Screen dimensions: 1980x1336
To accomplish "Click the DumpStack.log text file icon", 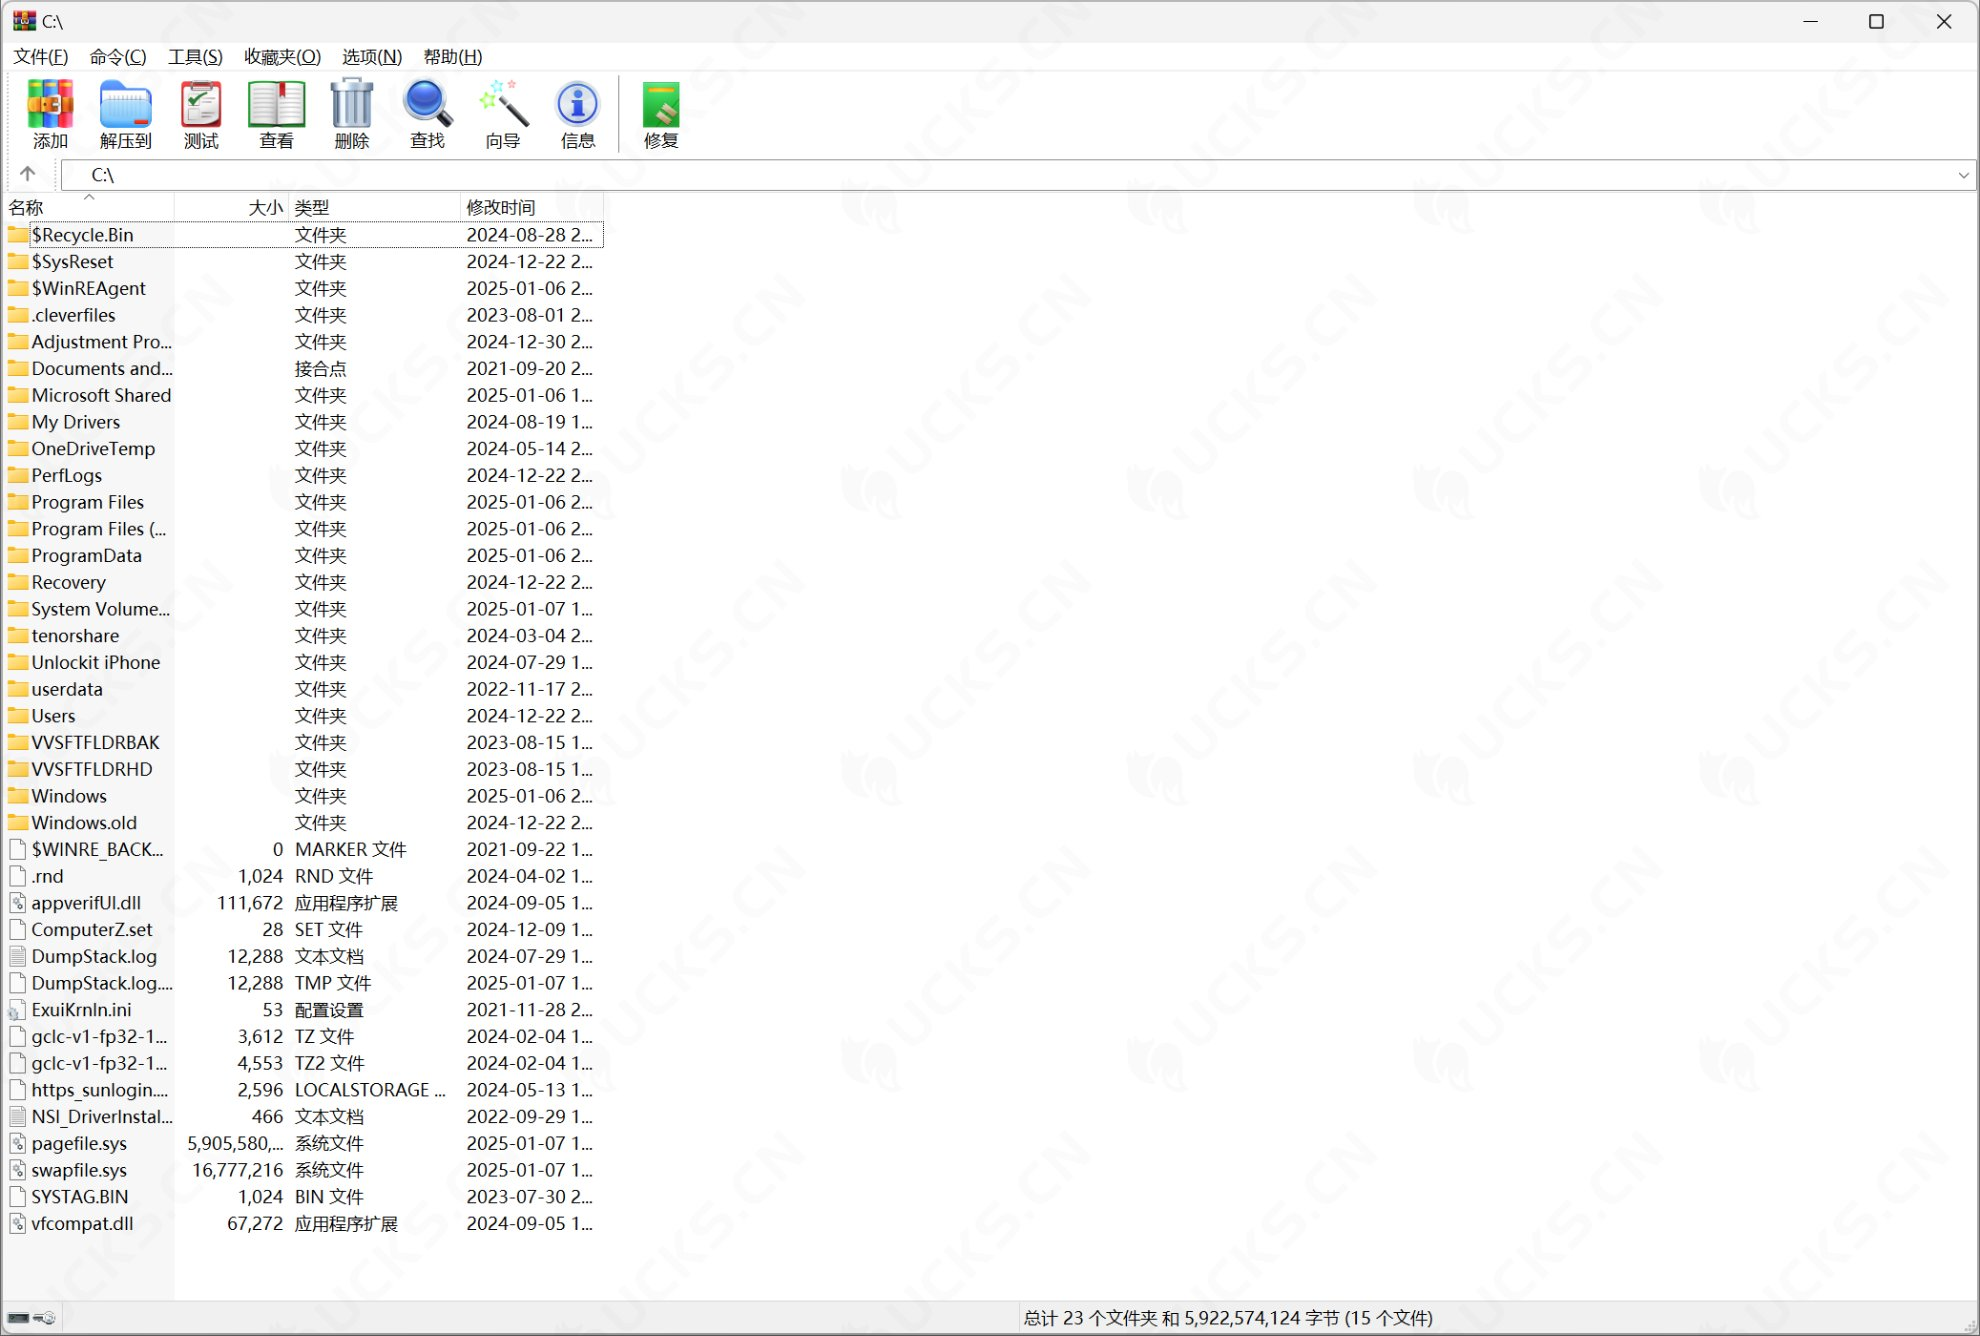I will tap(18, 956).
